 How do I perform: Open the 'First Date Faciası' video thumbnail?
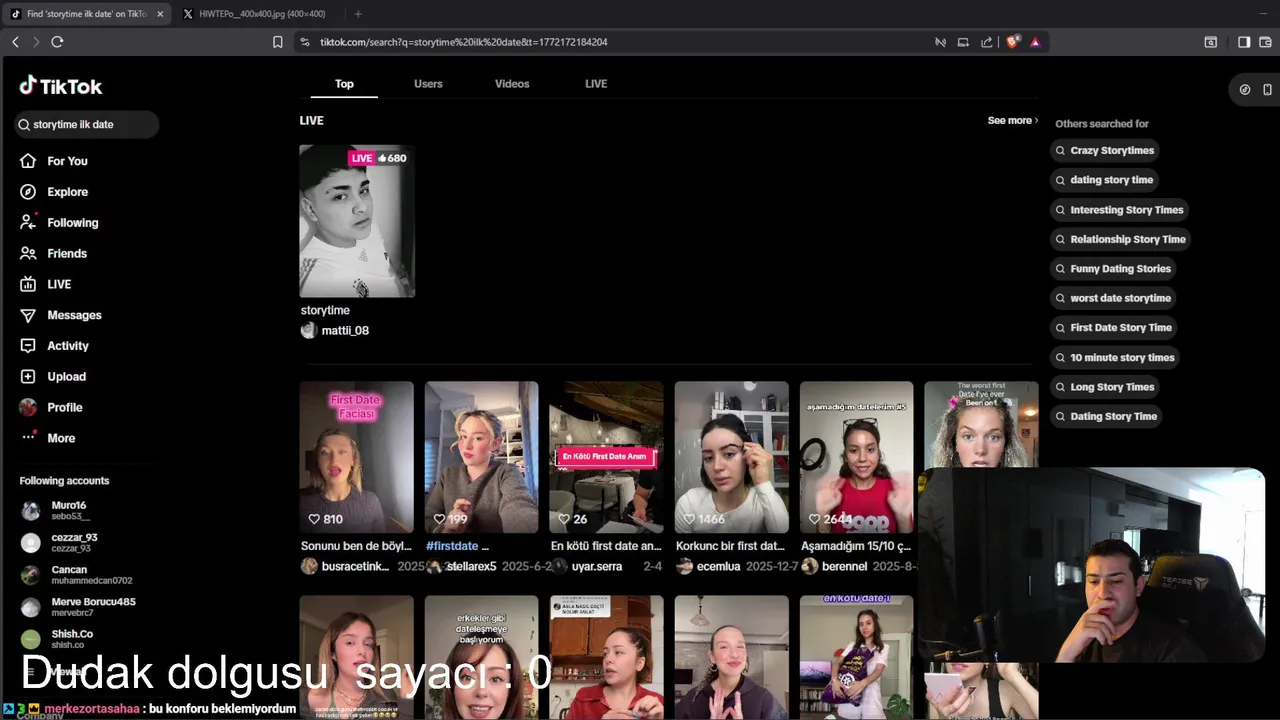357,457
